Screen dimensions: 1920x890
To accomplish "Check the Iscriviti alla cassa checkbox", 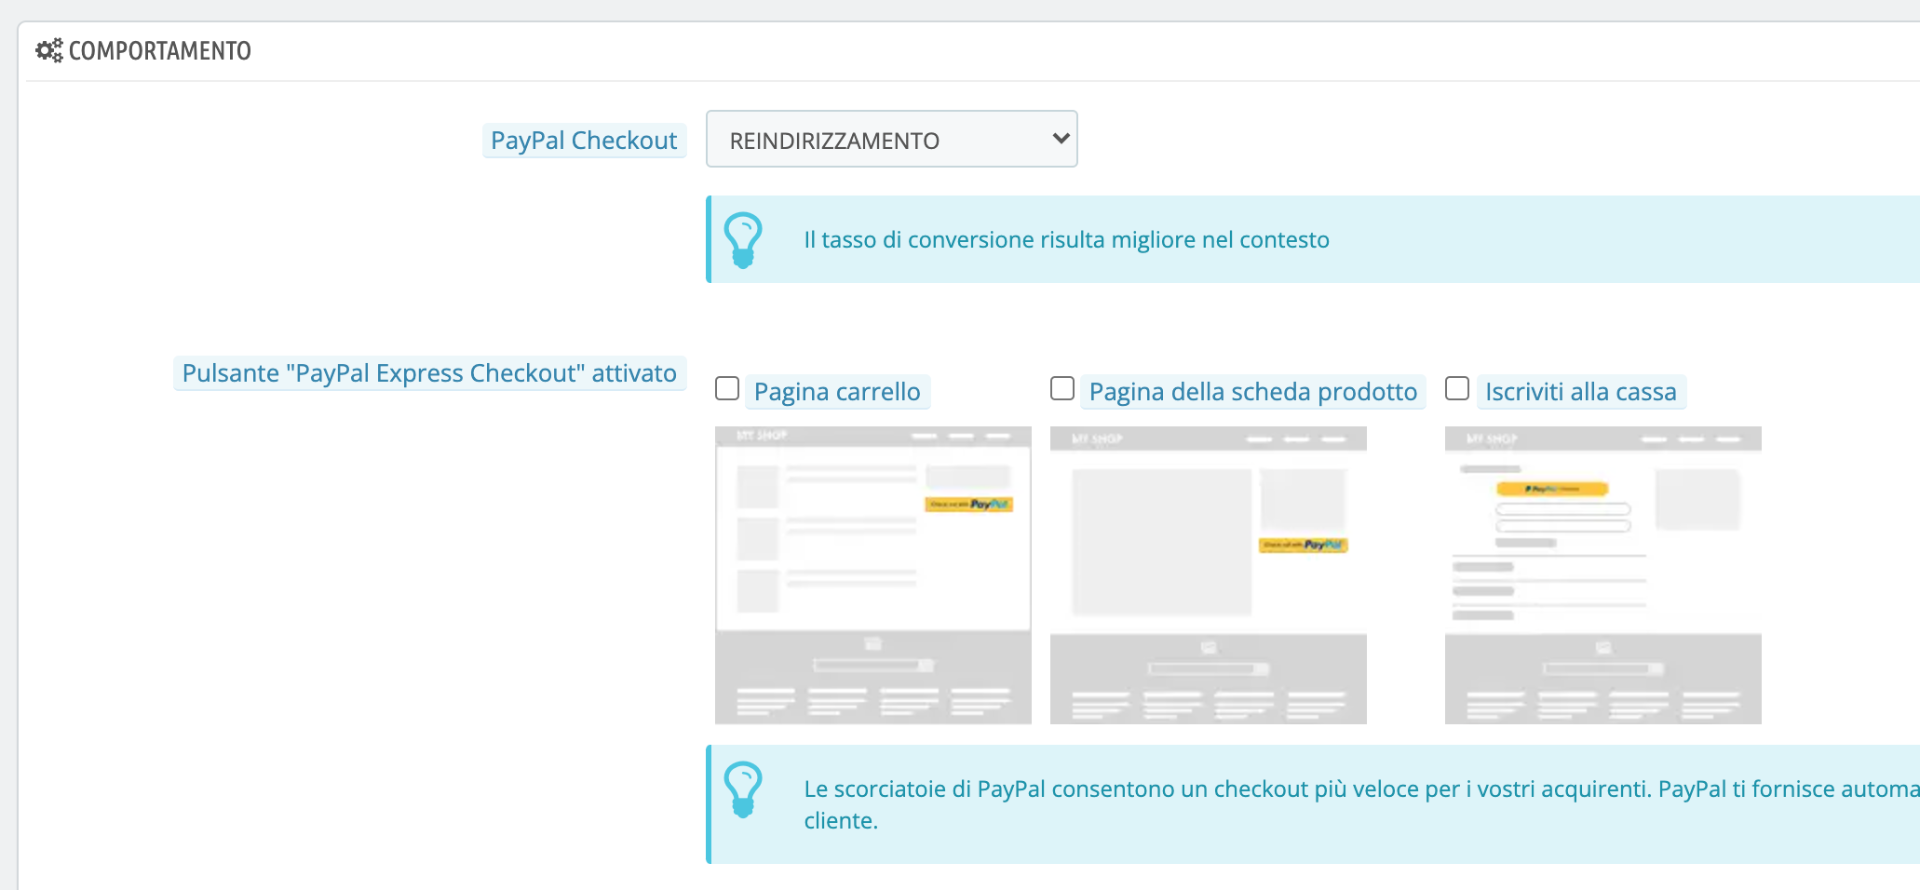I will point(1457,388).
